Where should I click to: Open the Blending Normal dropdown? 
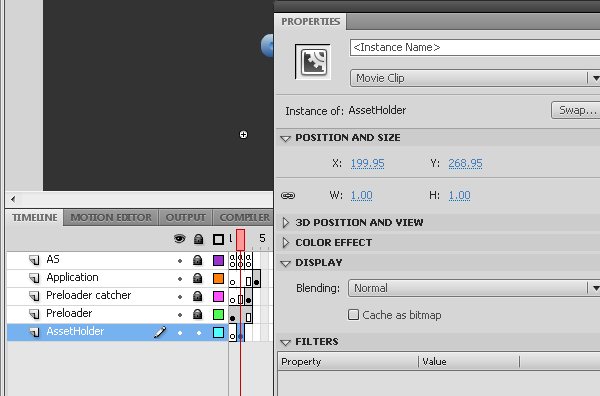(x=474, y=288)
